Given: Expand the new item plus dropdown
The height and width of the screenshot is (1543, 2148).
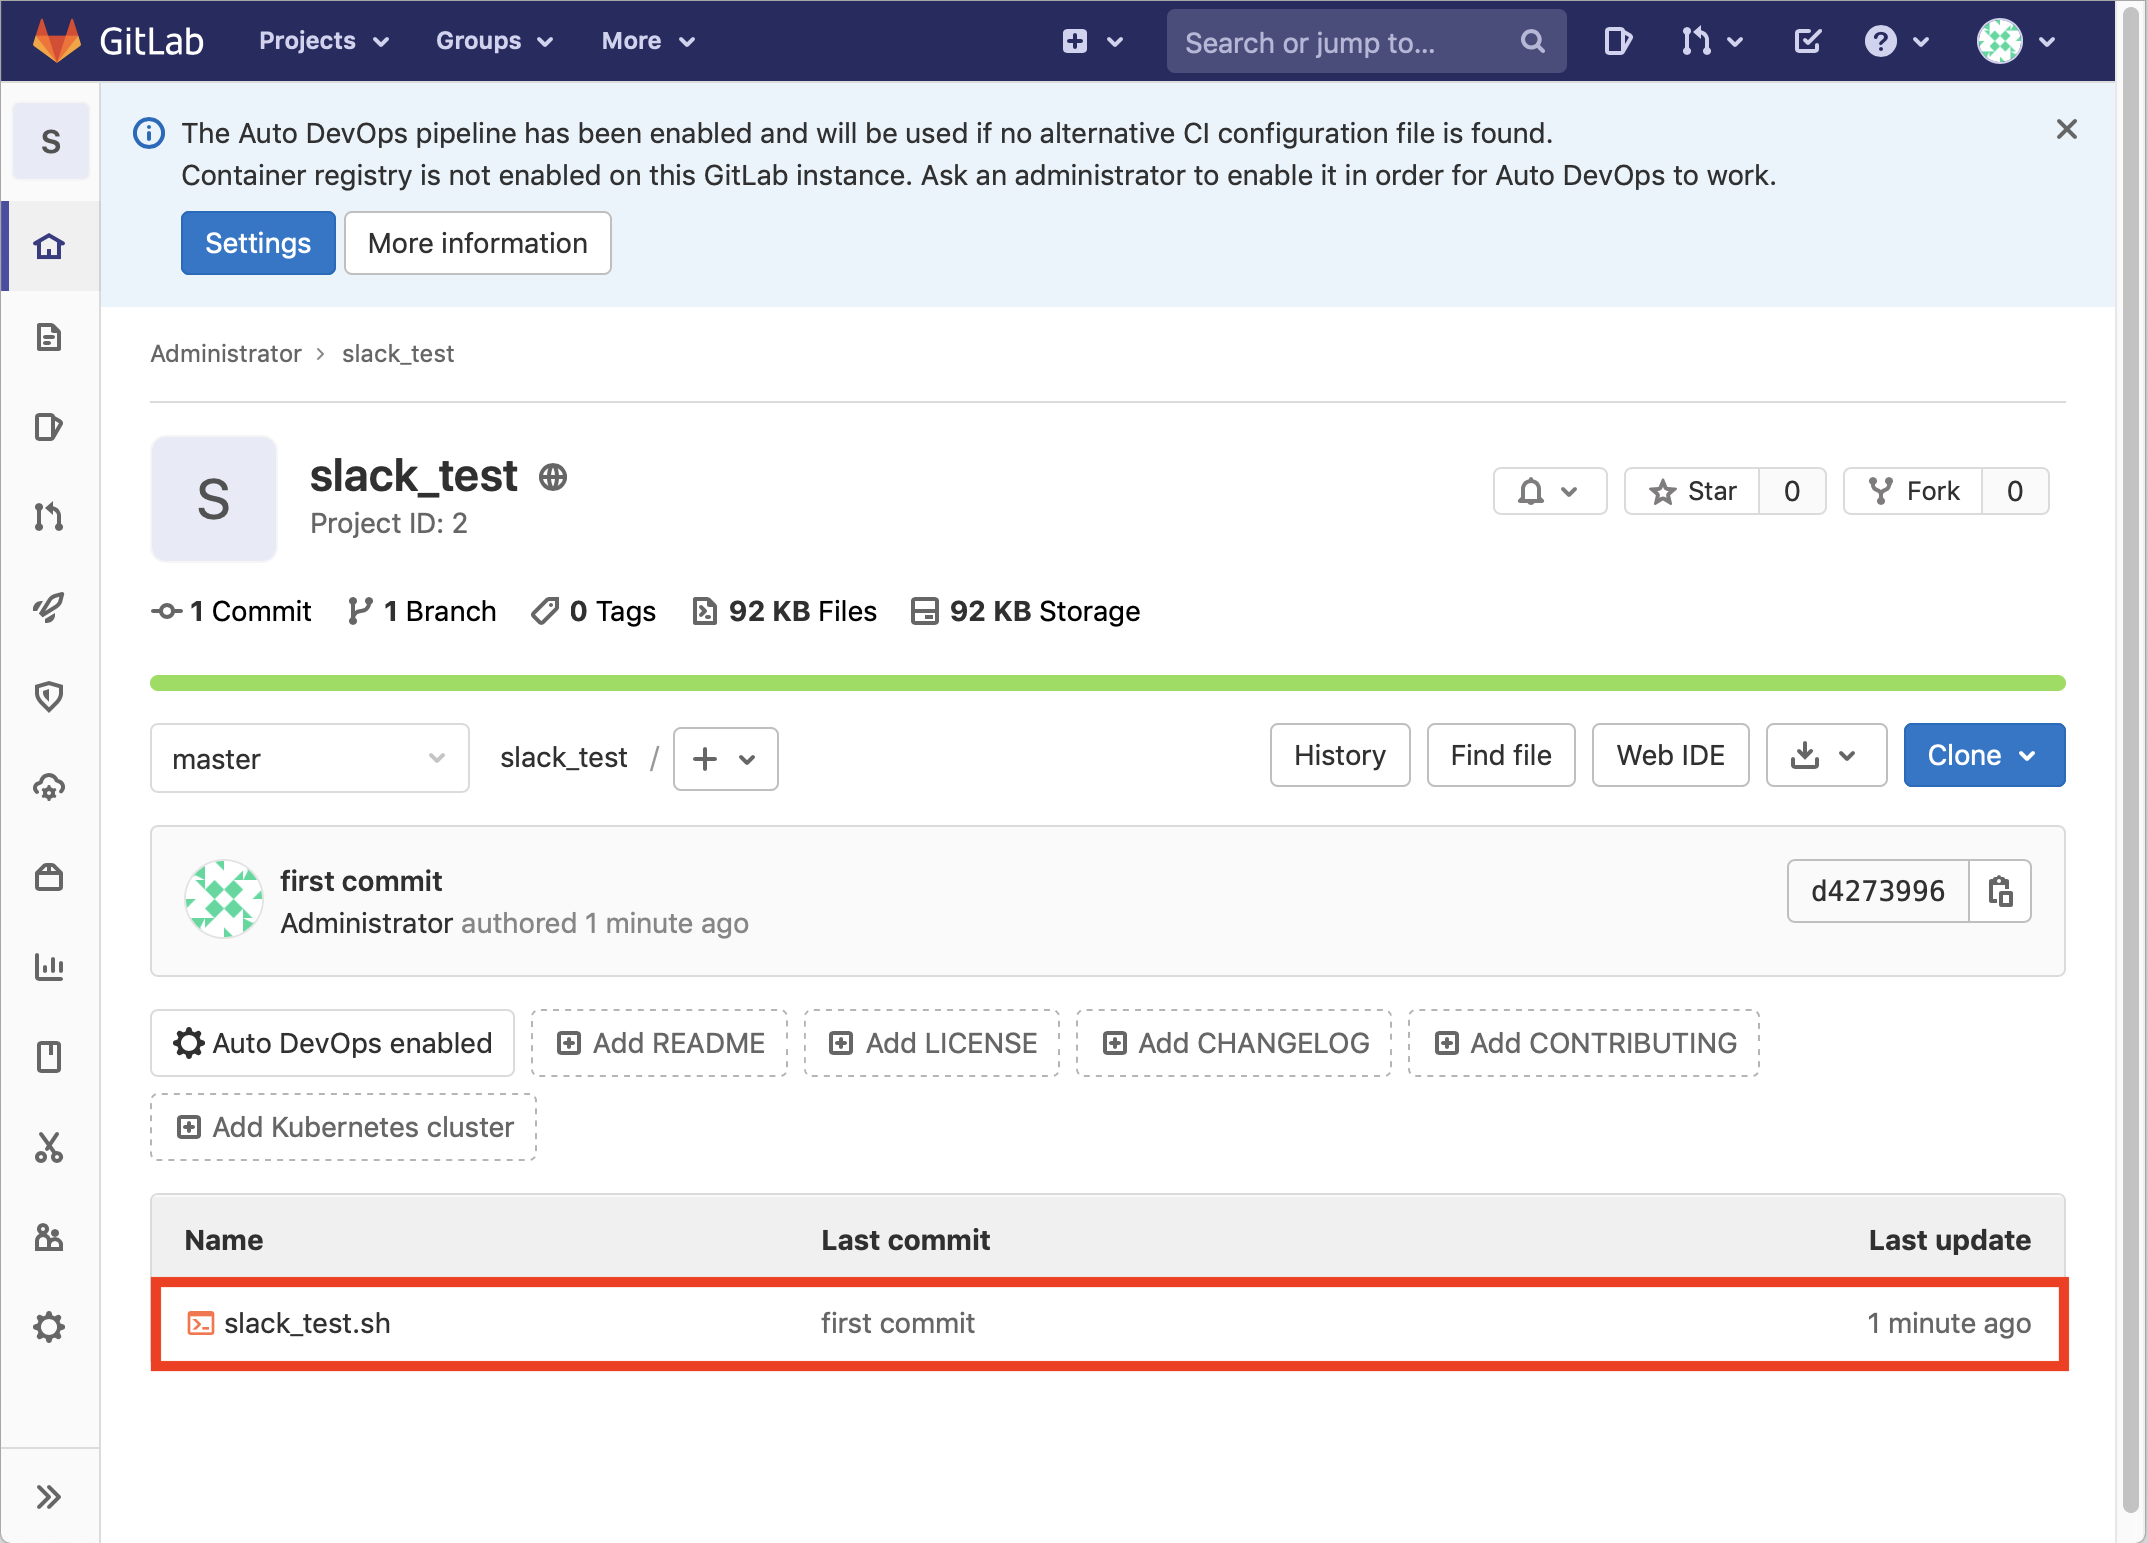Looking at the screenshot, I should click(x=1093, y=41).
